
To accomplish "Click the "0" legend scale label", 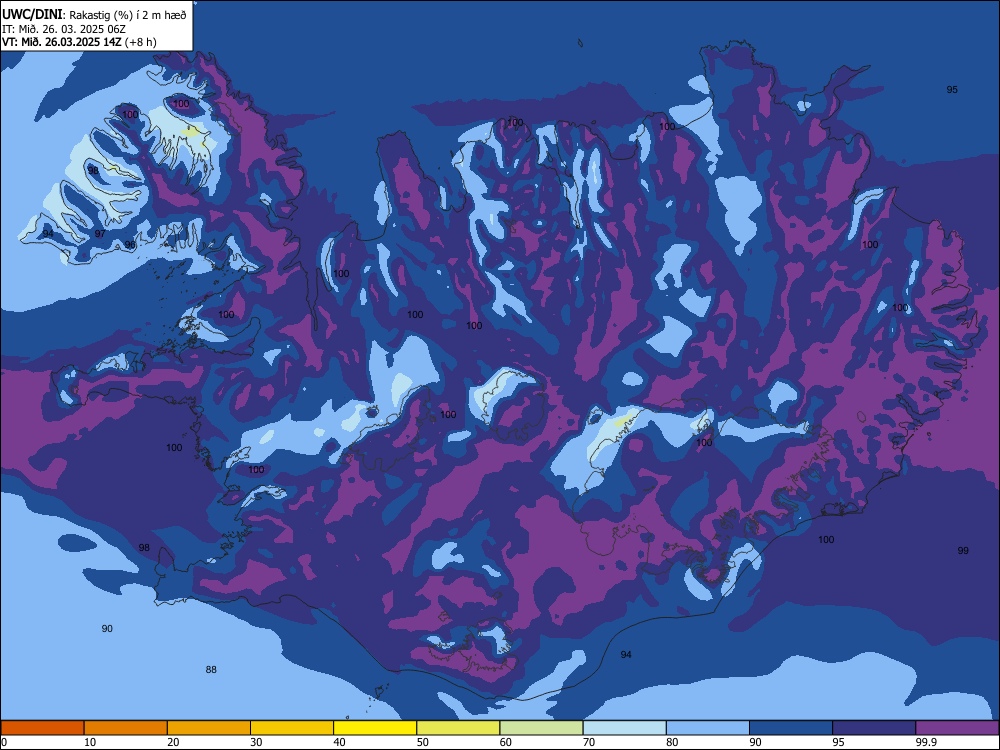I will (x=4, y=742).
